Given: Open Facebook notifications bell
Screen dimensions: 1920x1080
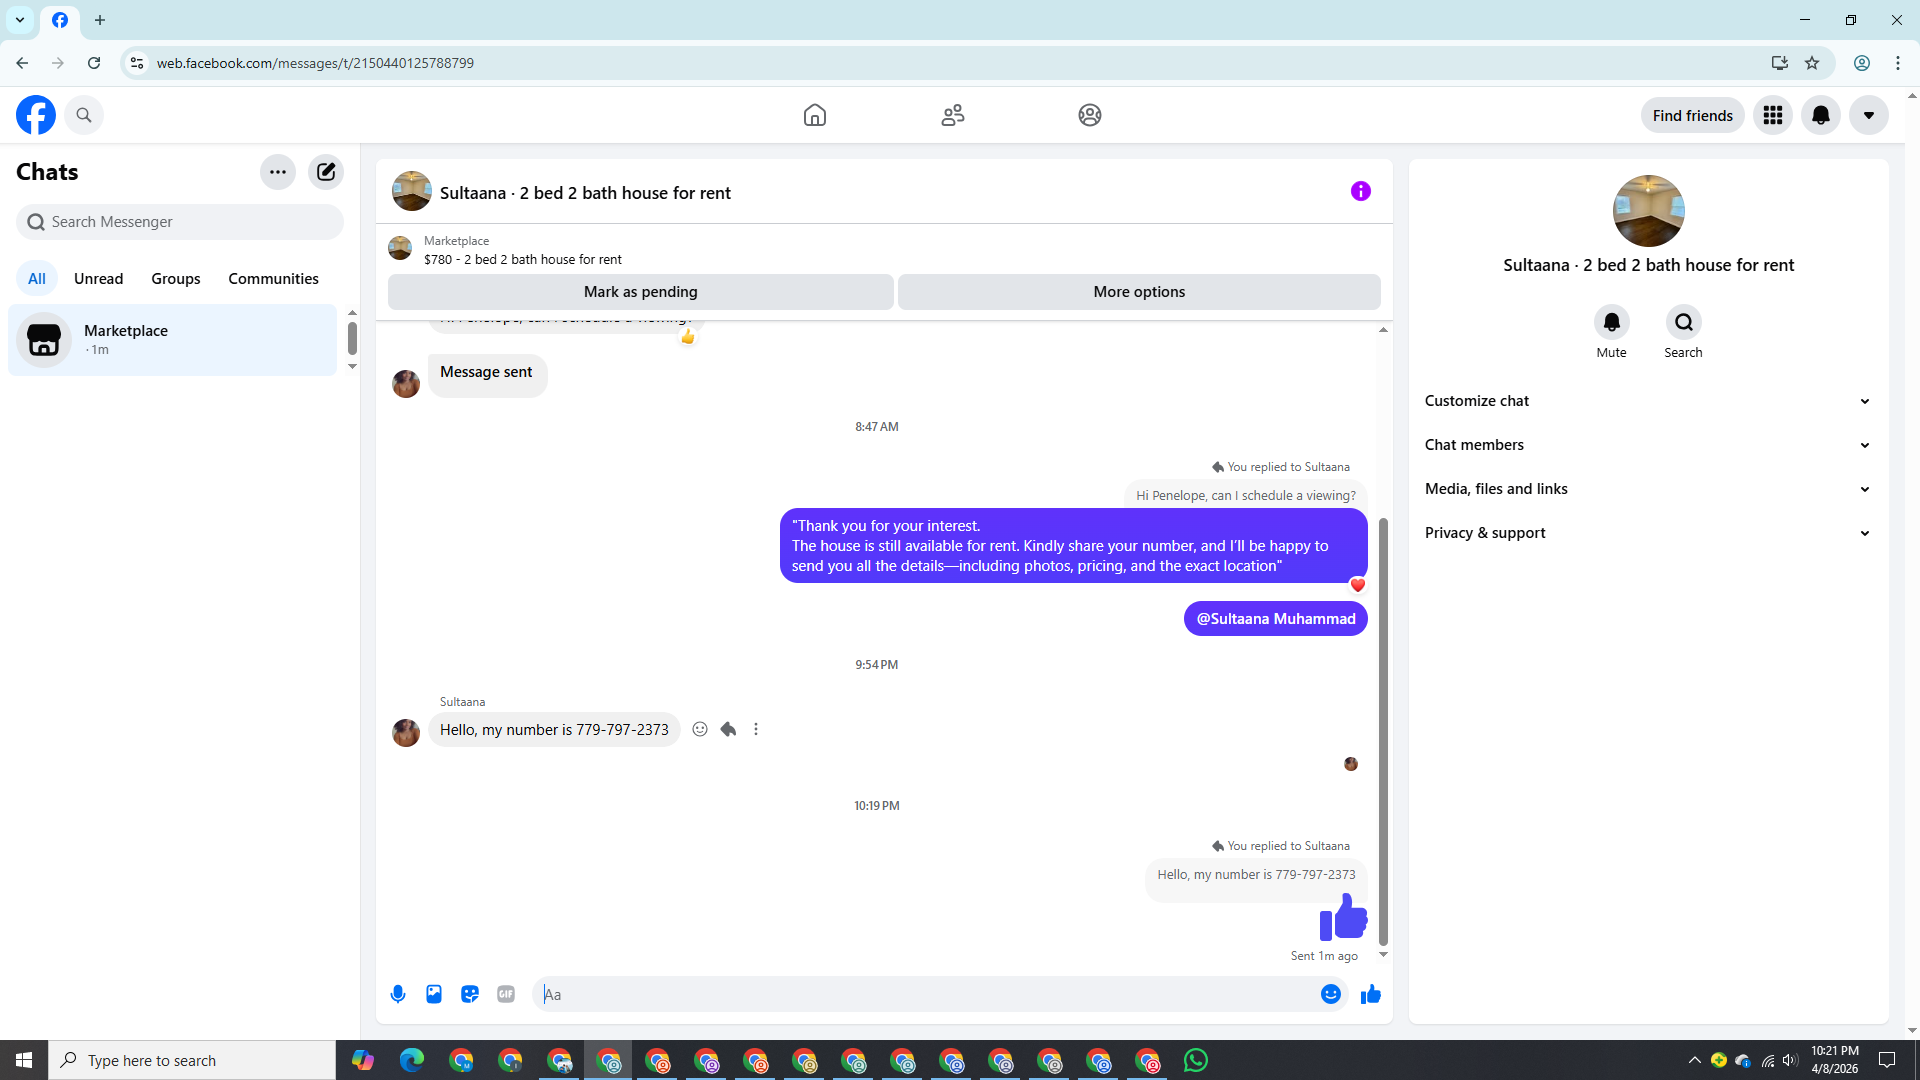Looking at the screenshot, I should tap(1820, 116).
